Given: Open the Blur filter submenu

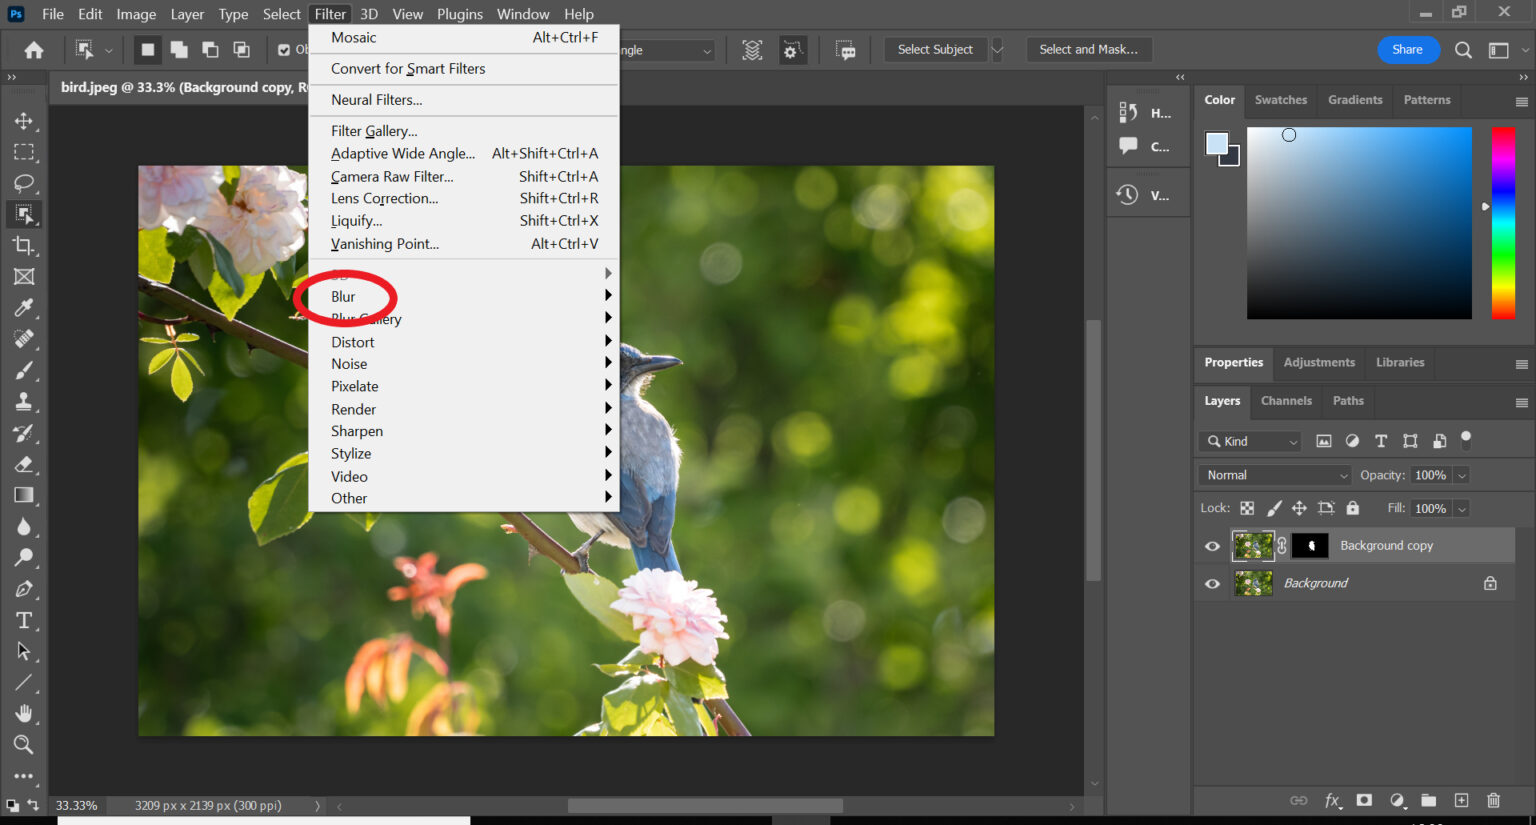Looking at the screenshot, I should tap(343, 296).
